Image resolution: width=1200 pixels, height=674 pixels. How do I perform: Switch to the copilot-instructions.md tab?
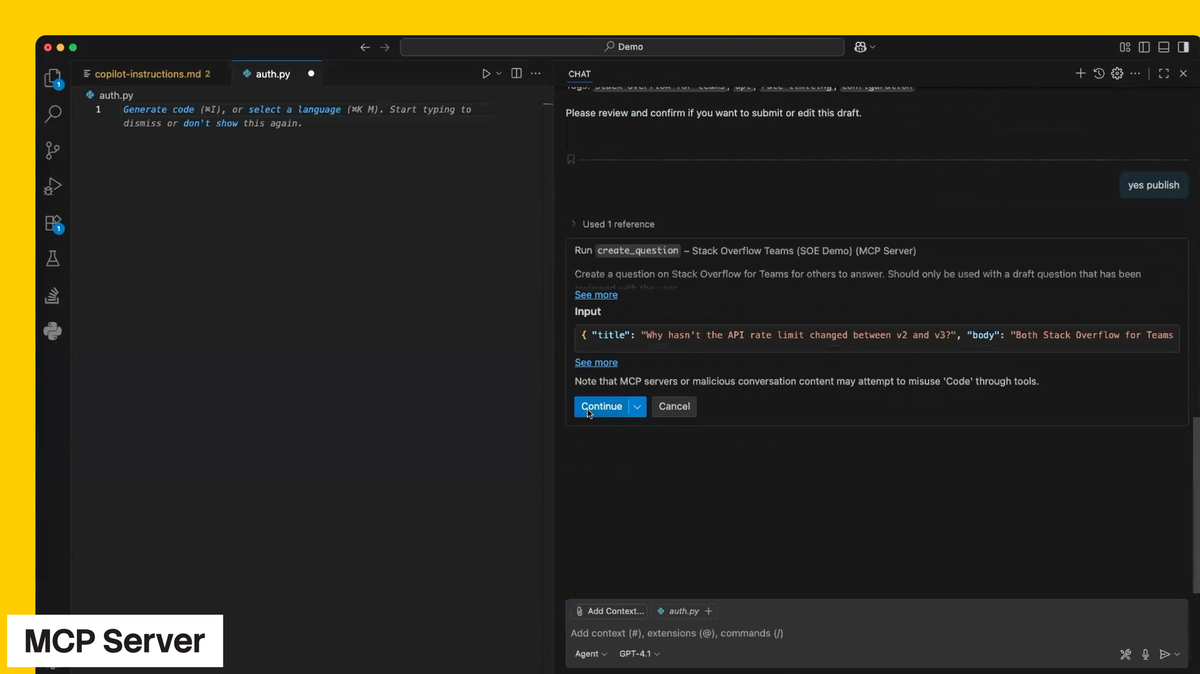[x=148, y=73]
